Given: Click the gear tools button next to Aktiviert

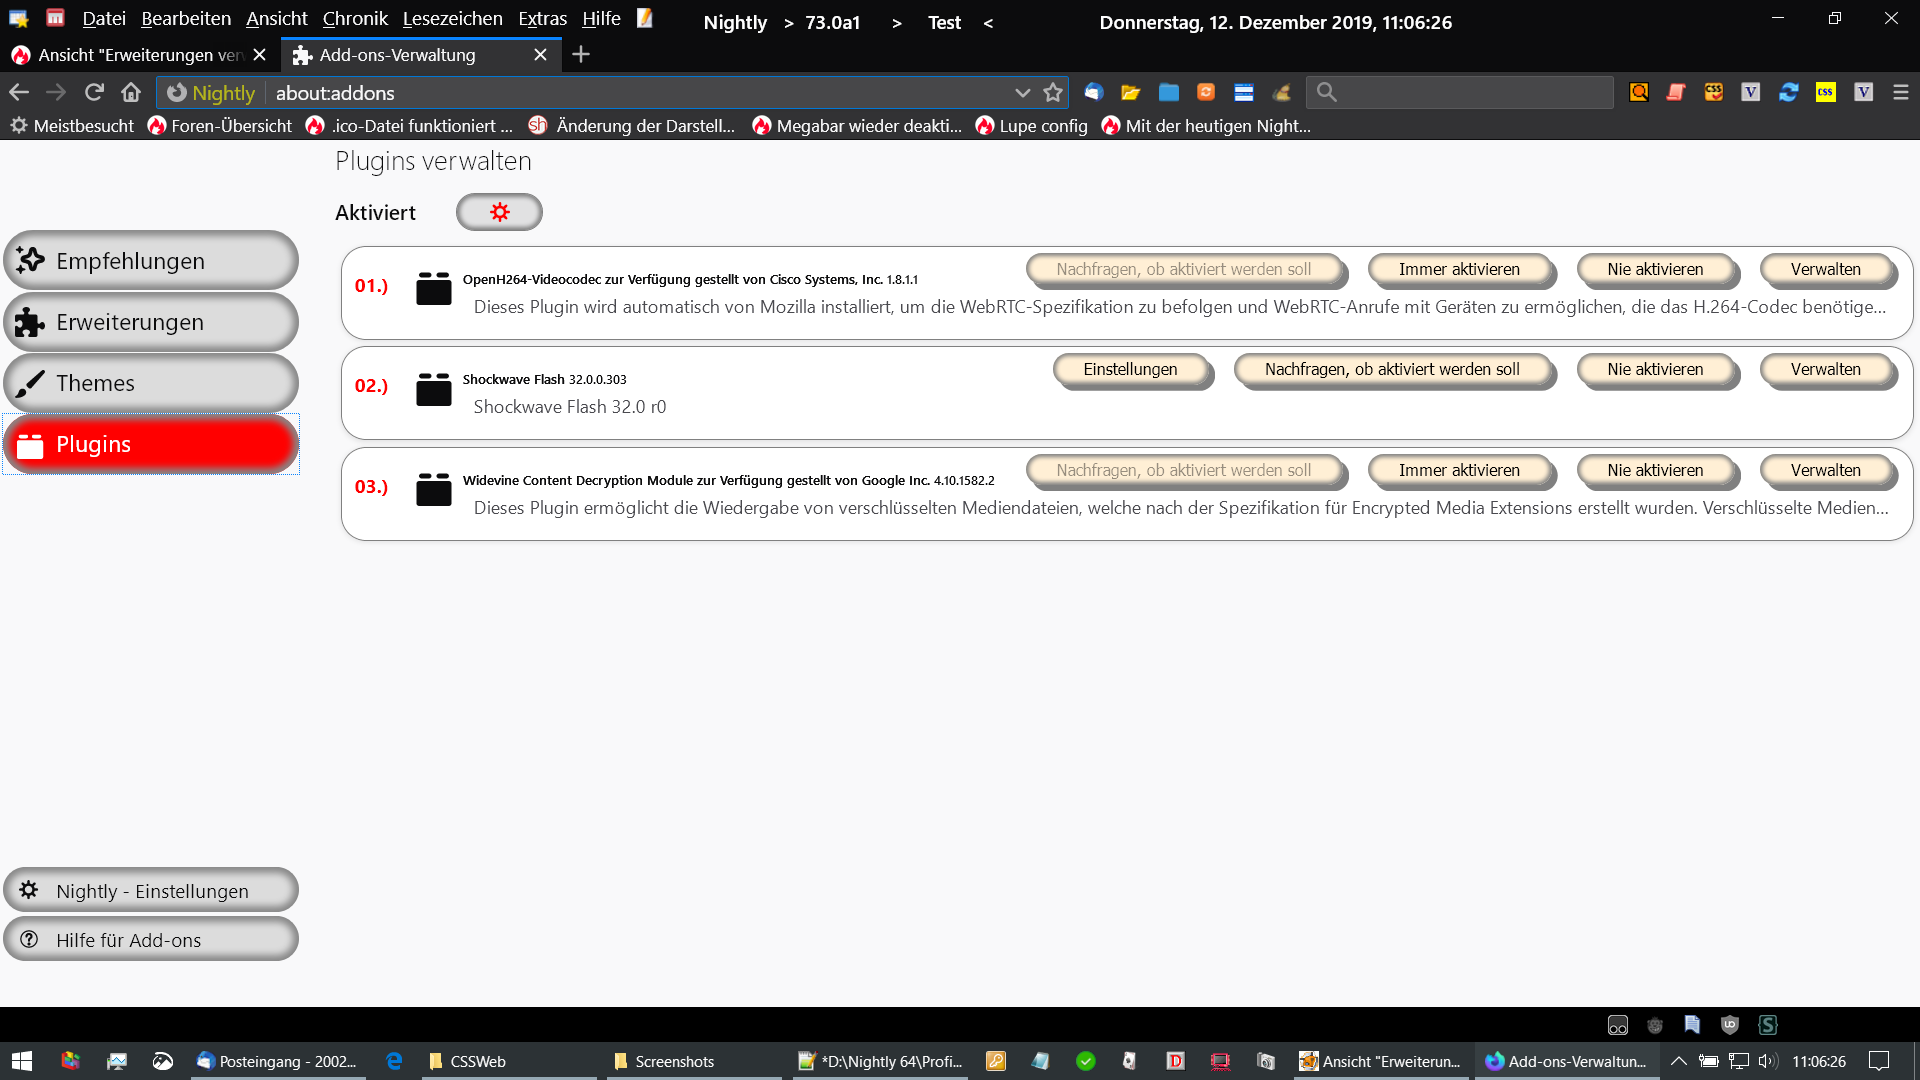Looking at the screenshot, I should pos(499,212).
